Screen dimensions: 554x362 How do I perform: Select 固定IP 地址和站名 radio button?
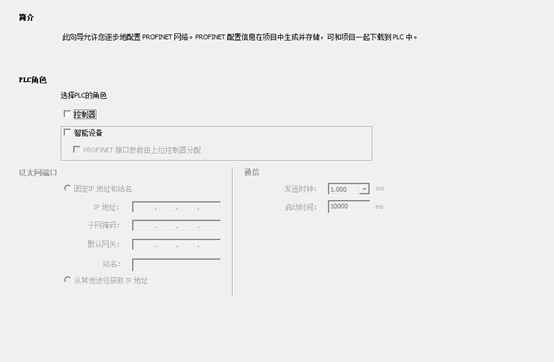[67, 188]
